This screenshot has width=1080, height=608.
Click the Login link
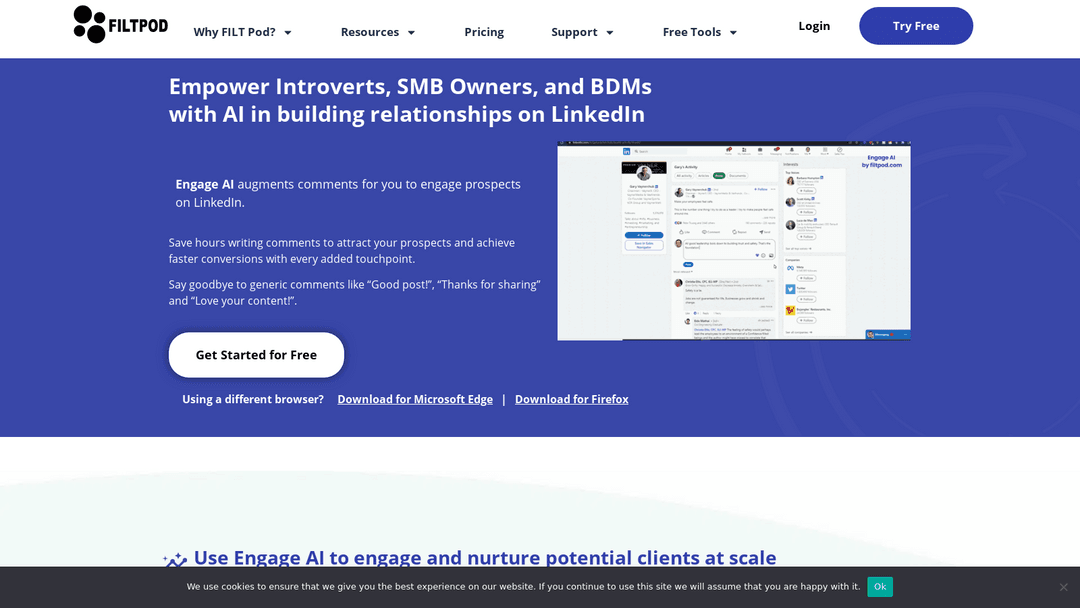(x=814, y=26)
